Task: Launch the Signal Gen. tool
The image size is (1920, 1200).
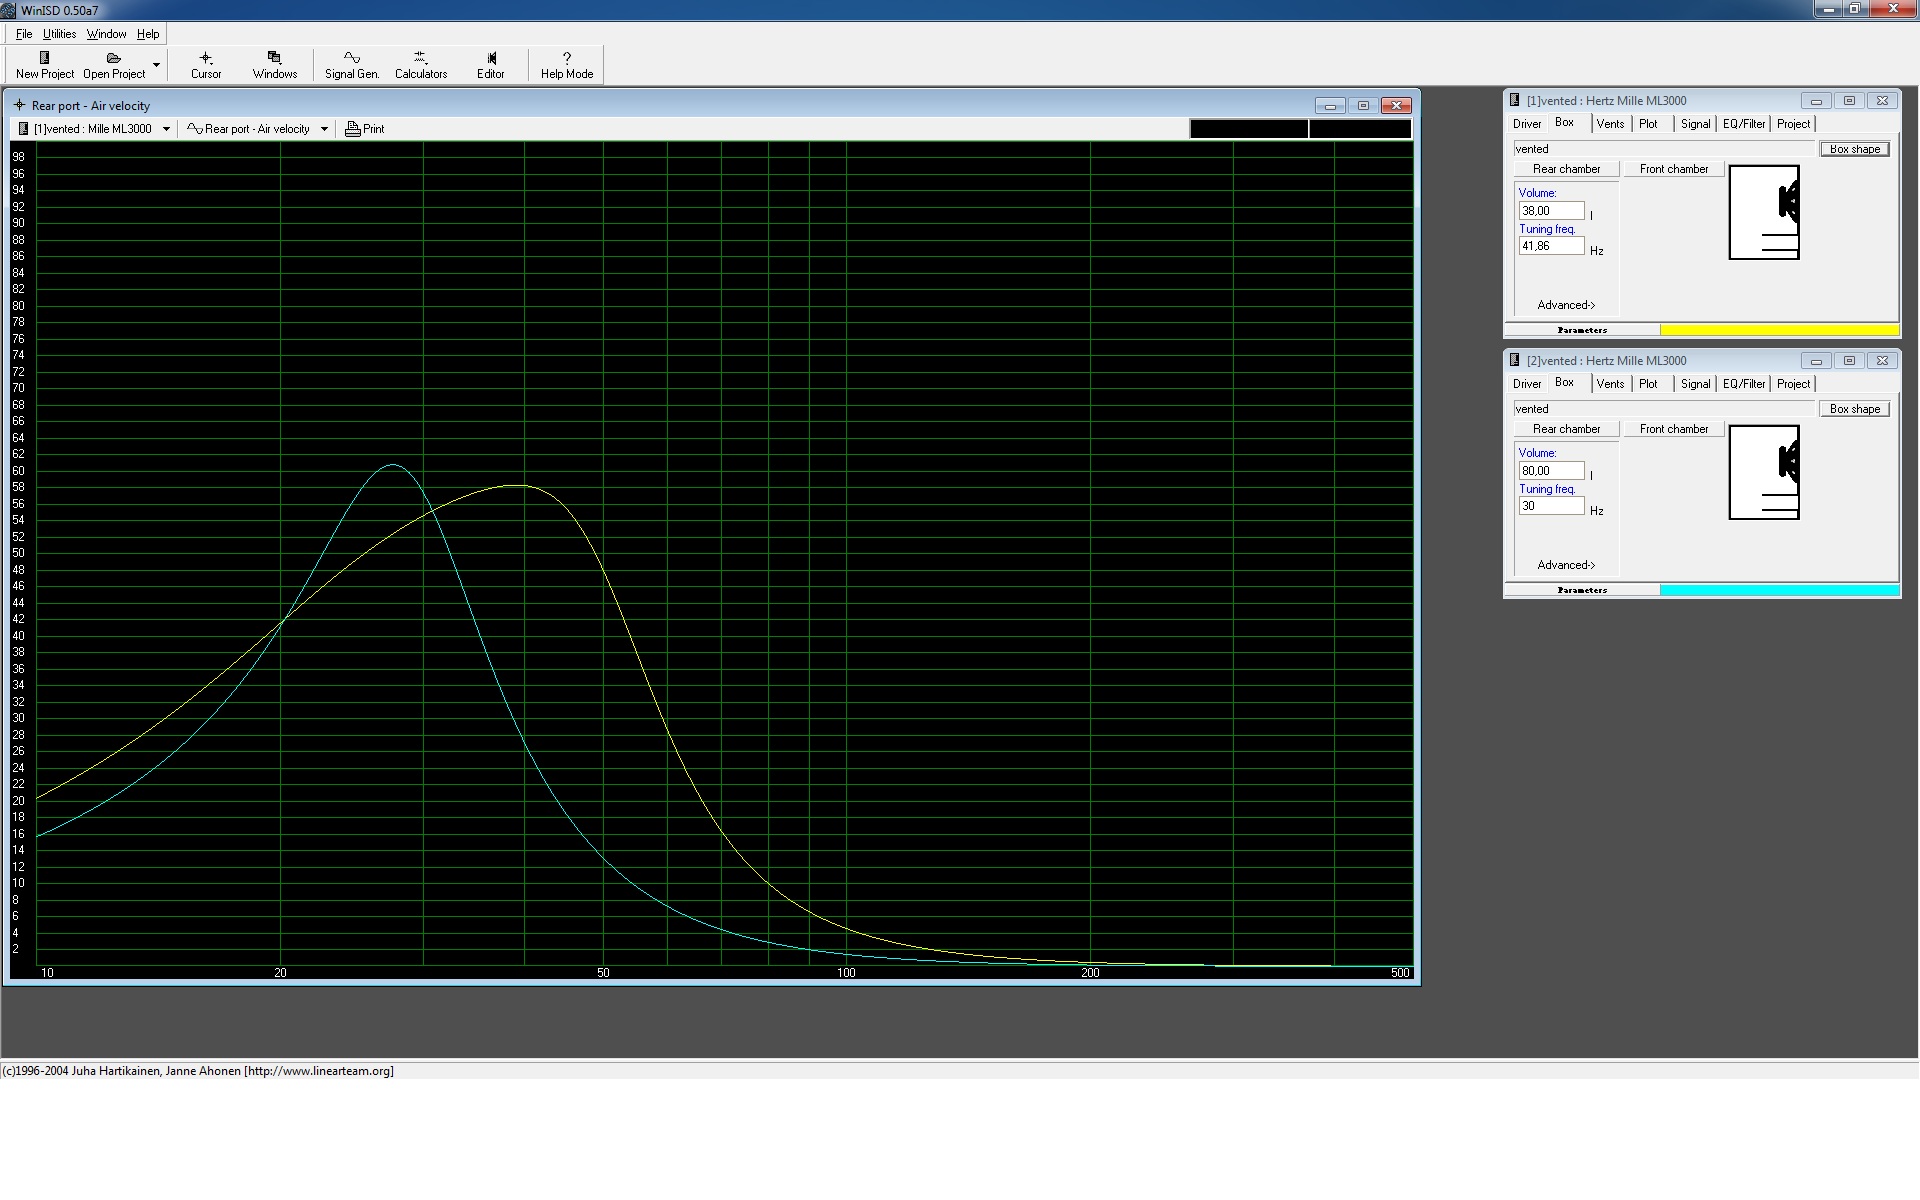Action: click(352, 65)
